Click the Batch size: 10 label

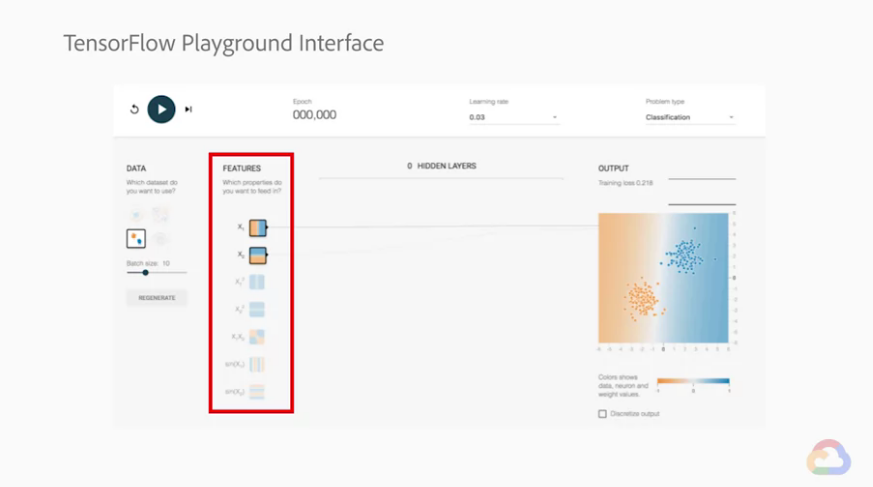[148, 263]
